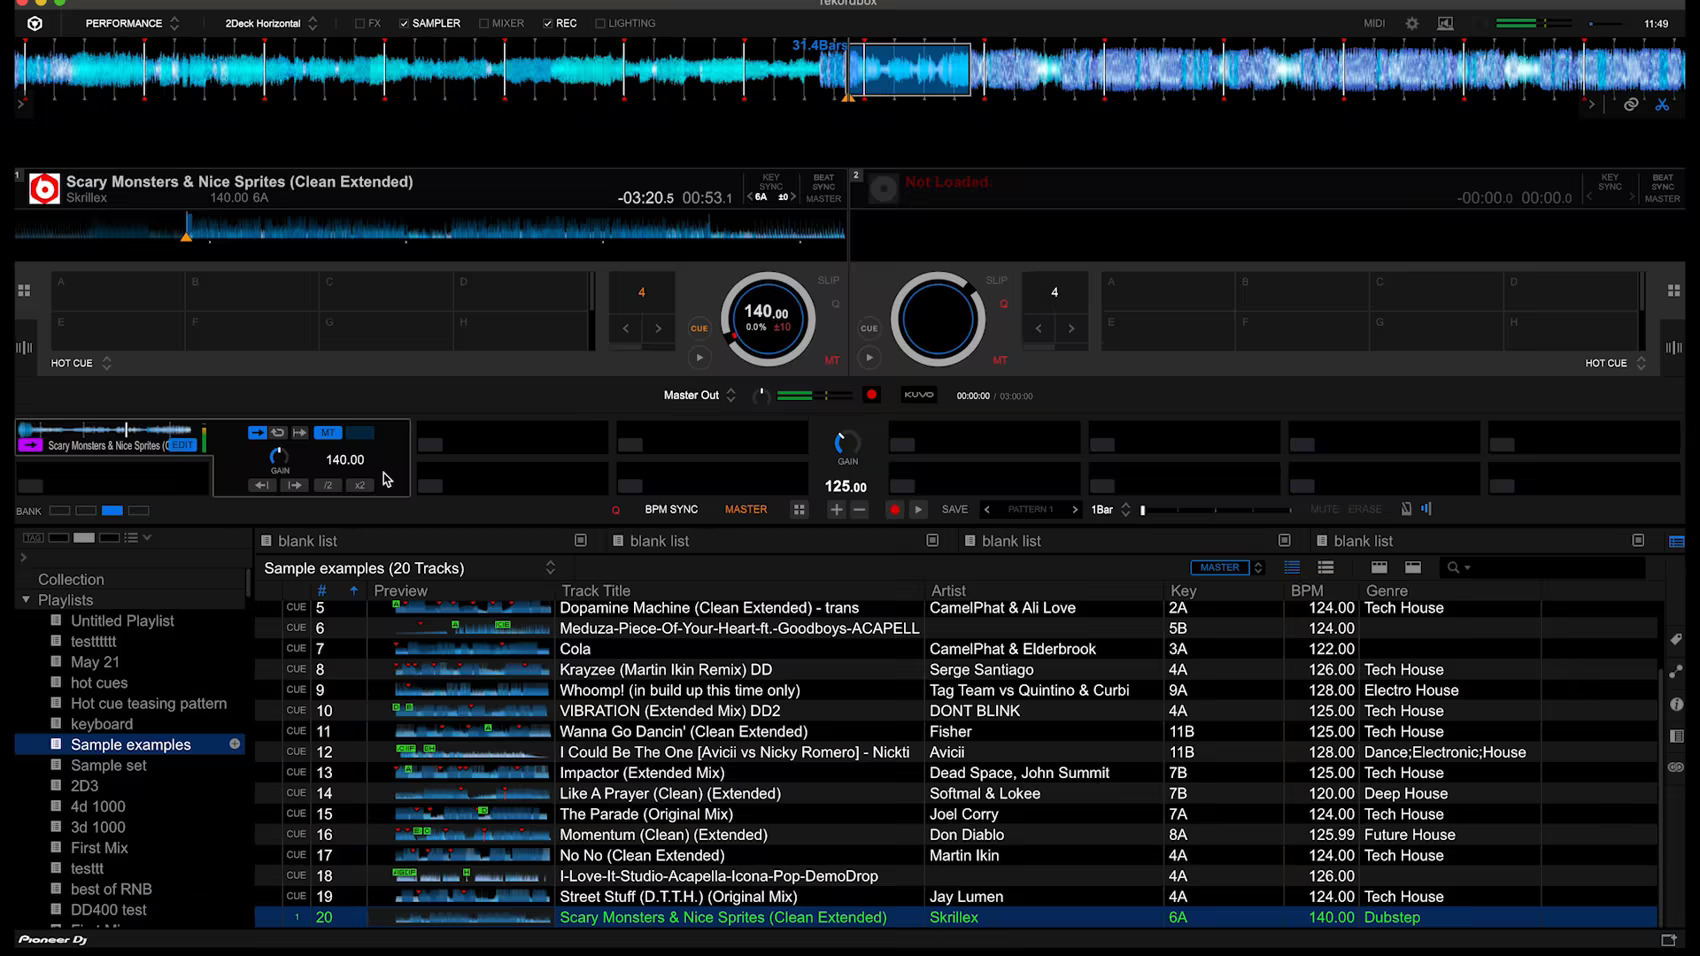Open the PERFORMANCE mode dropdown
This screenshot has width=1700, height=956.
pos(132,23)
